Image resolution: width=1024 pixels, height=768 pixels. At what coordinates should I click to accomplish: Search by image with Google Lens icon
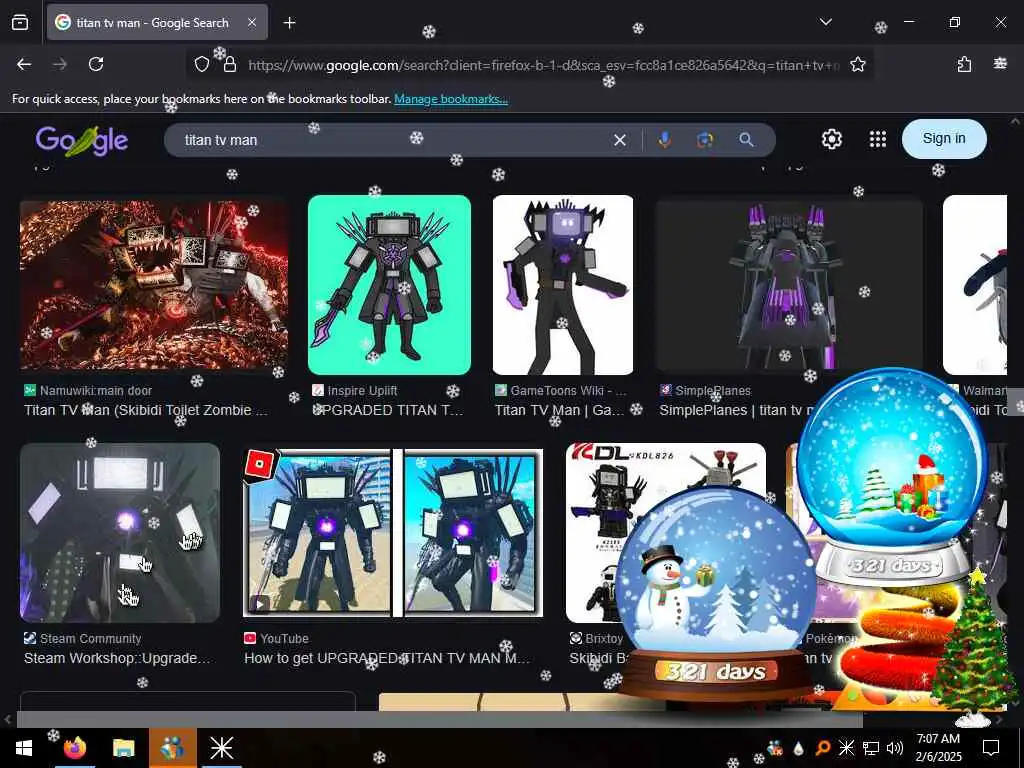[705, 139]
